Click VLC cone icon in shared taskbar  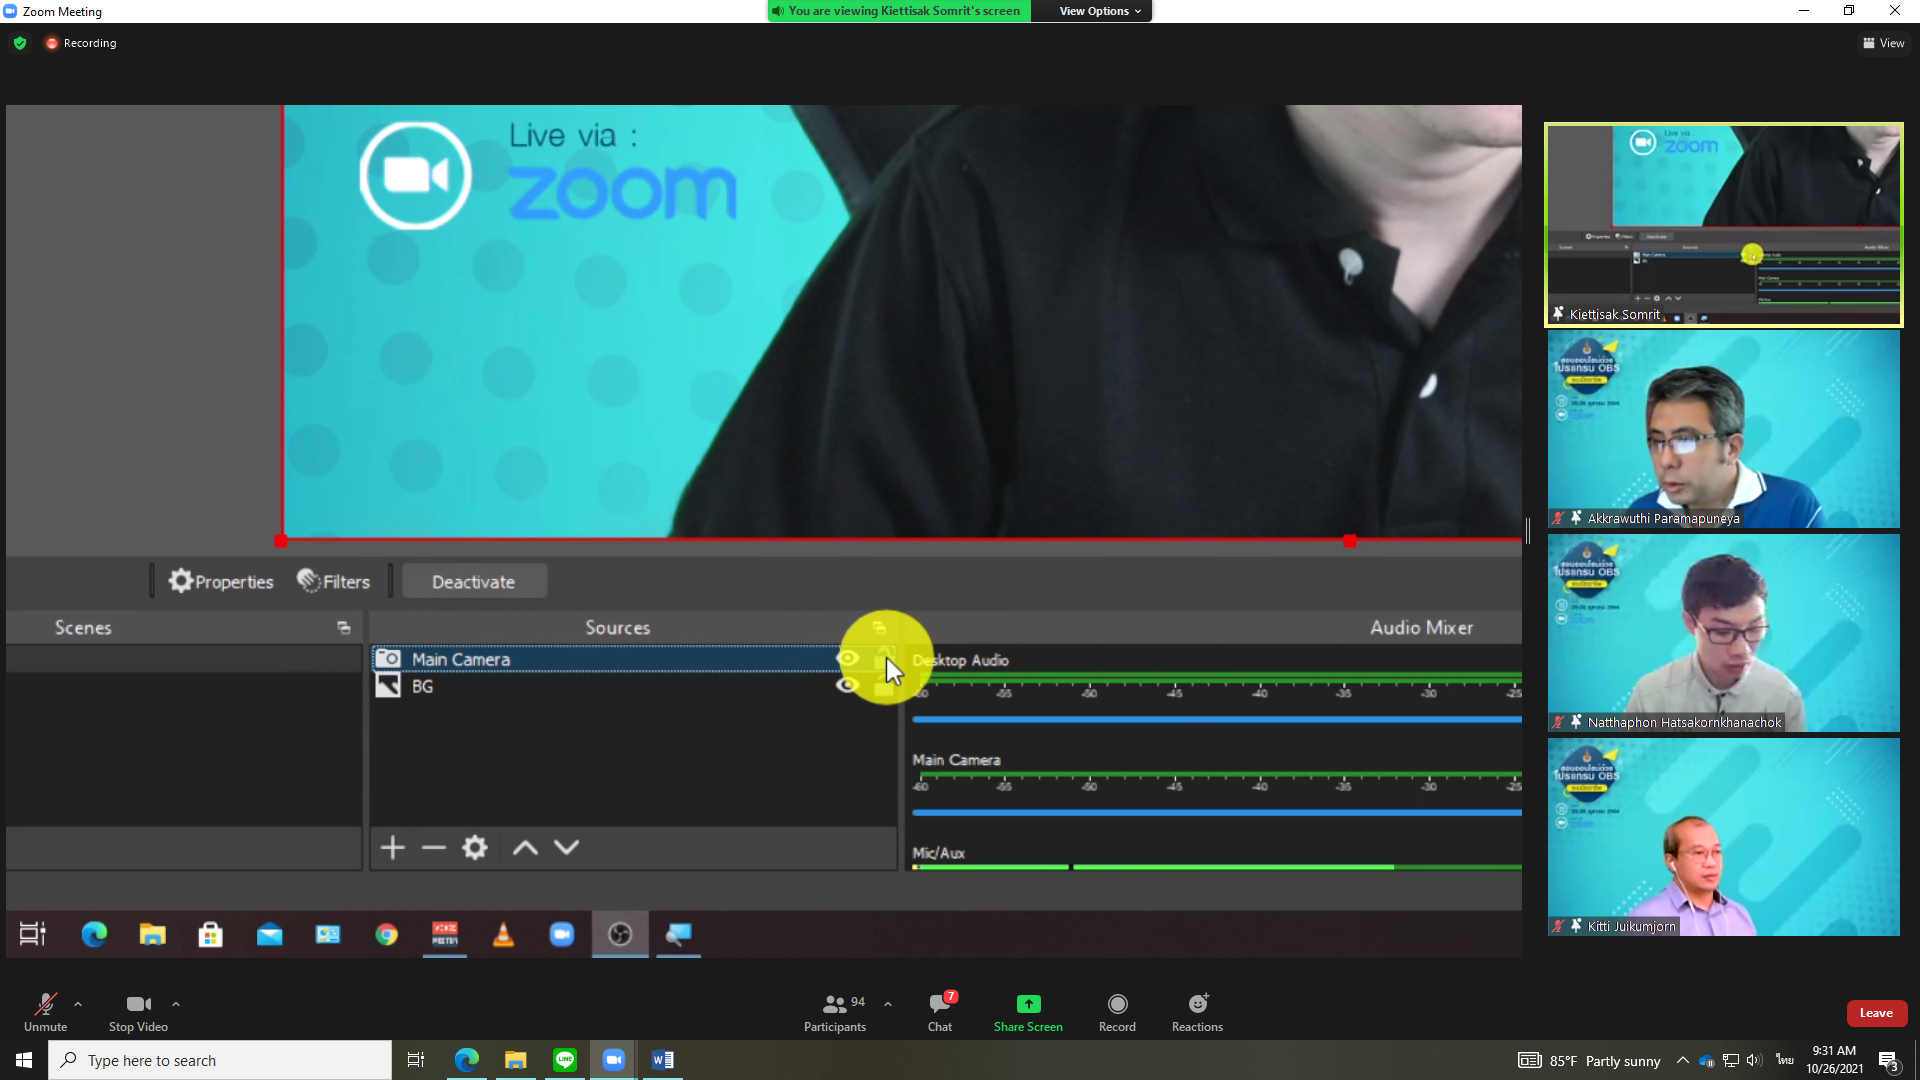pos(503,934)
